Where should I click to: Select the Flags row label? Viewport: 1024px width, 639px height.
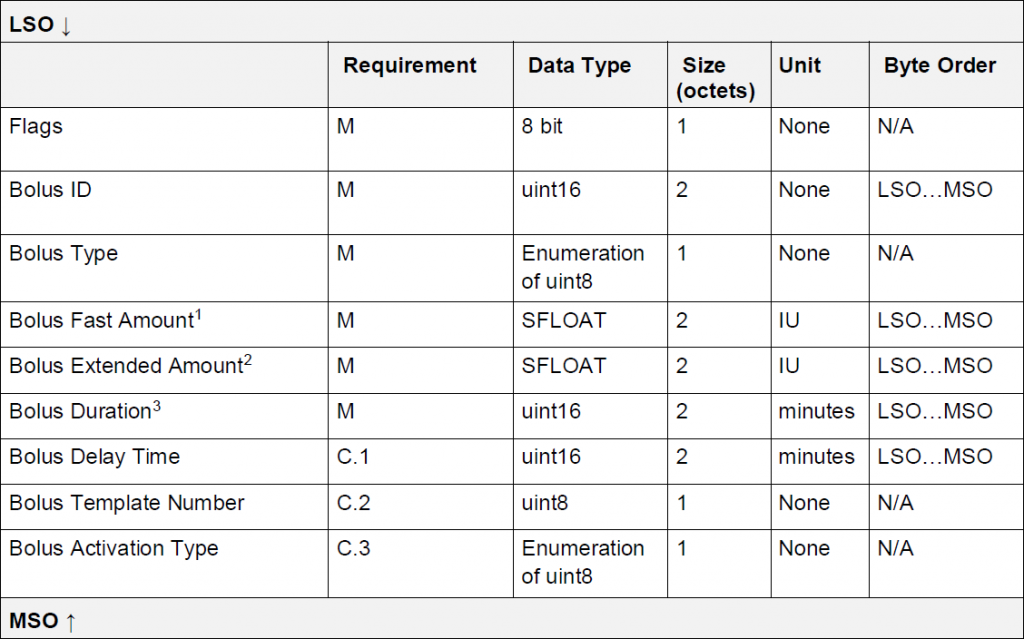coord(36,126)
